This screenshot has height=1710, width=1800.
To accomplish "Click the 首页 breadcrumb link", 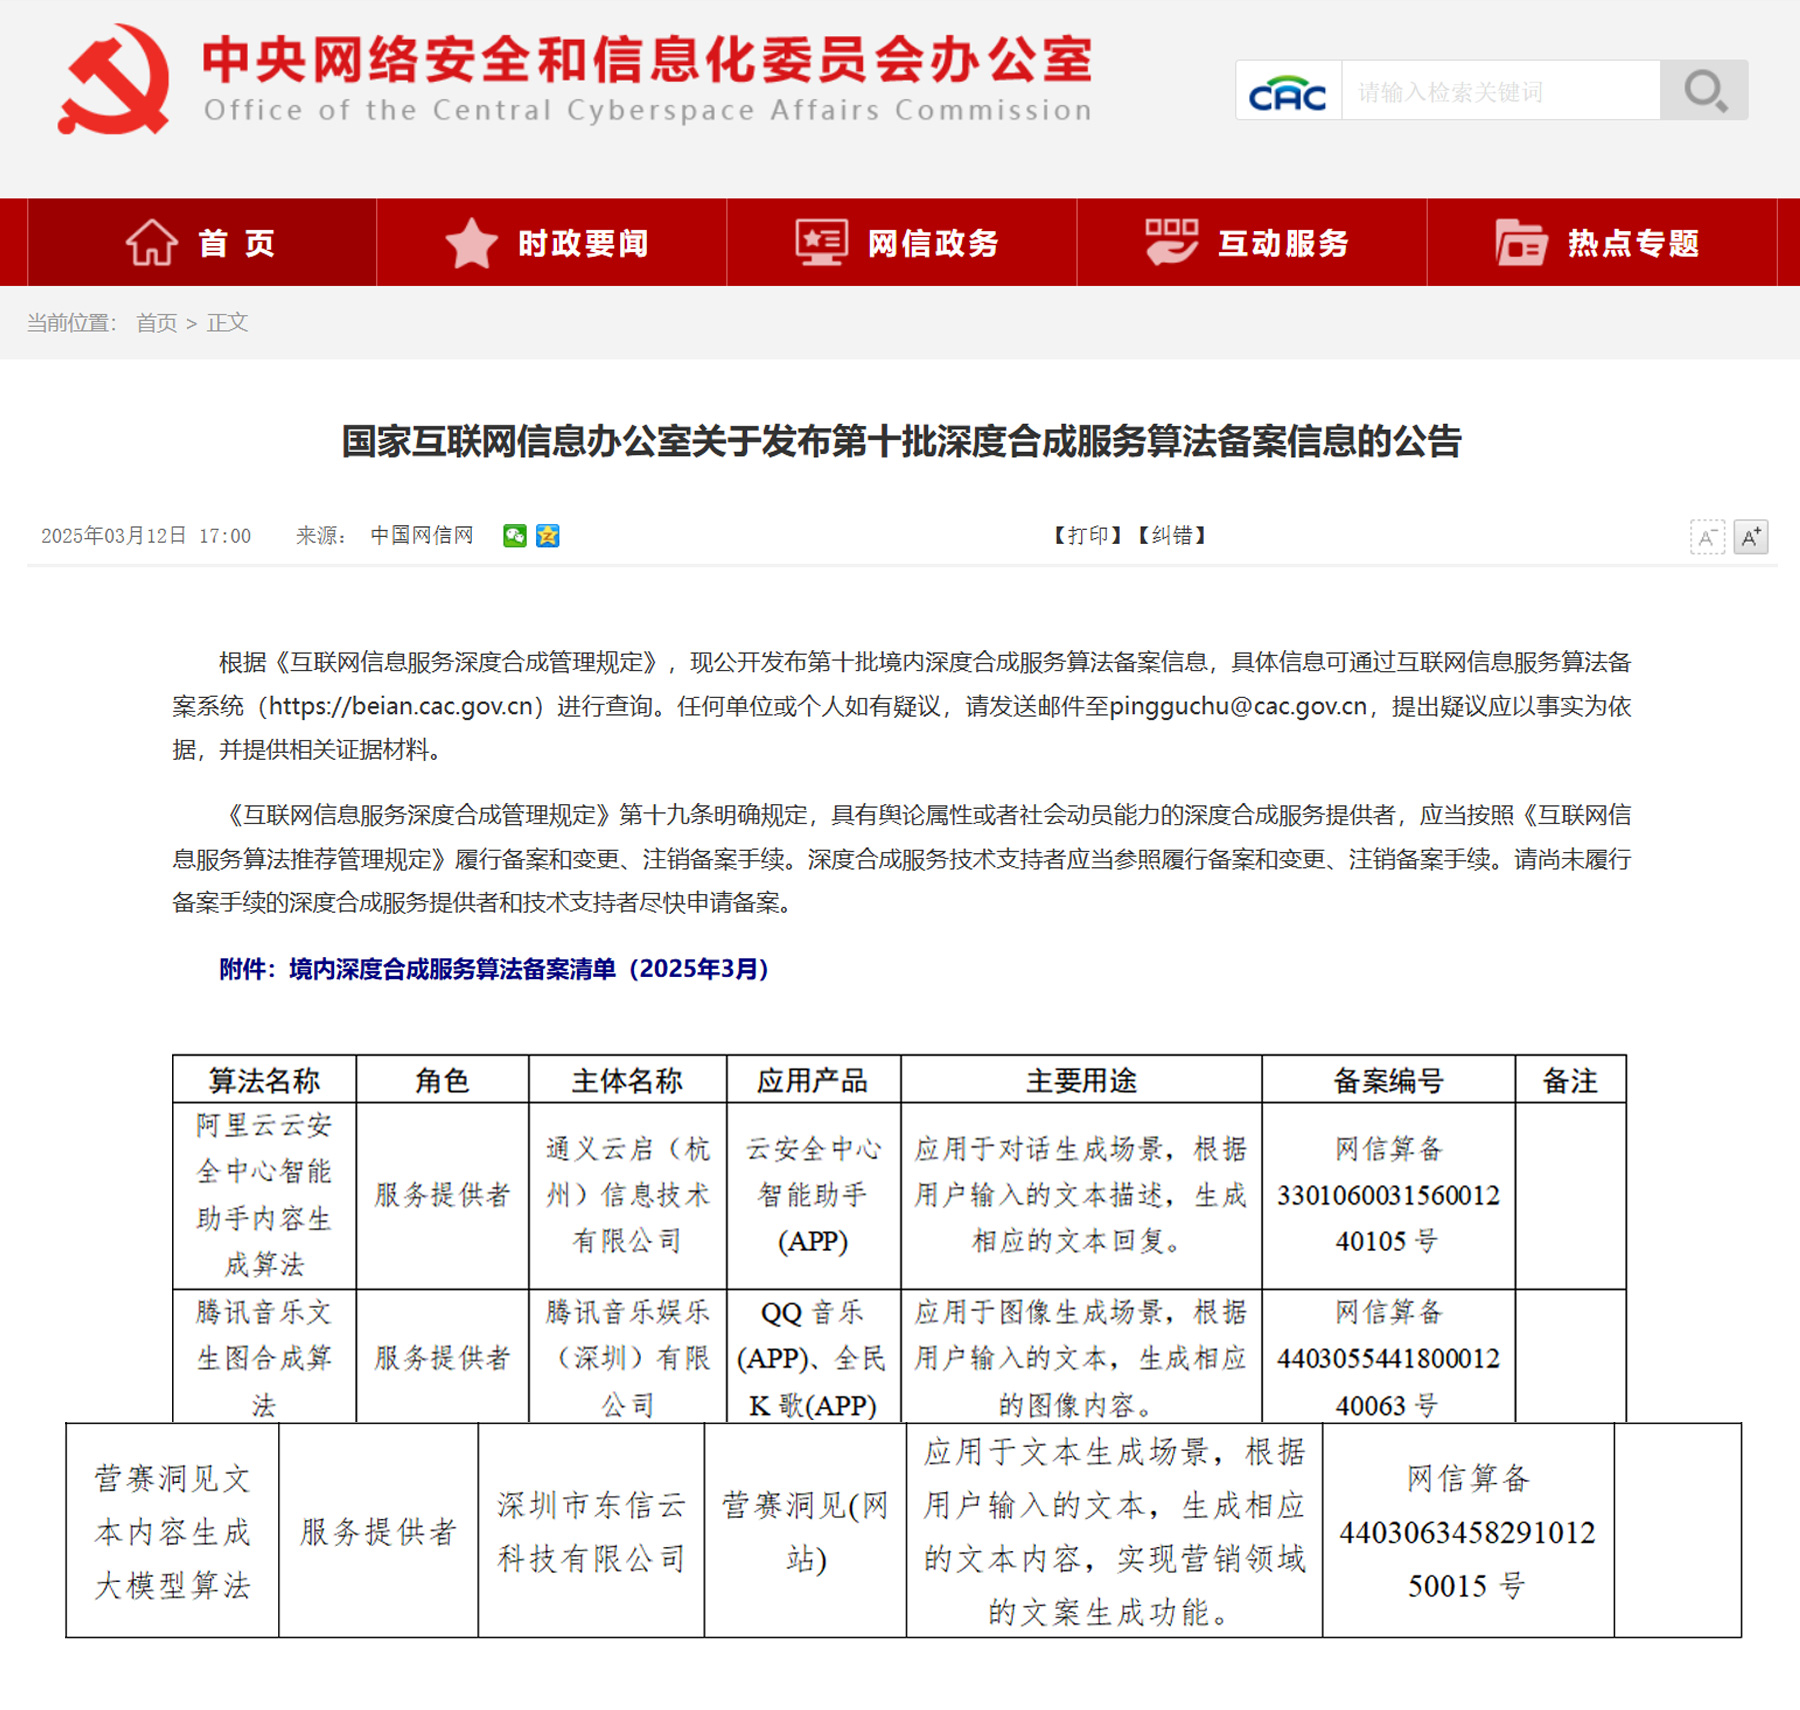I will (156, 323).
